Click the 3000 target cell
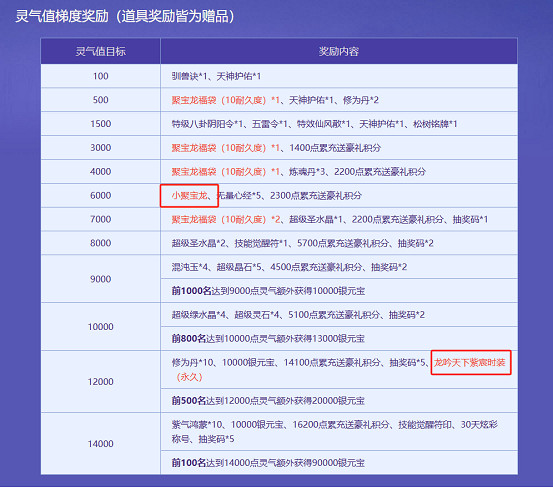This screenshot has width=553, height=488. (x=101, y=147)
